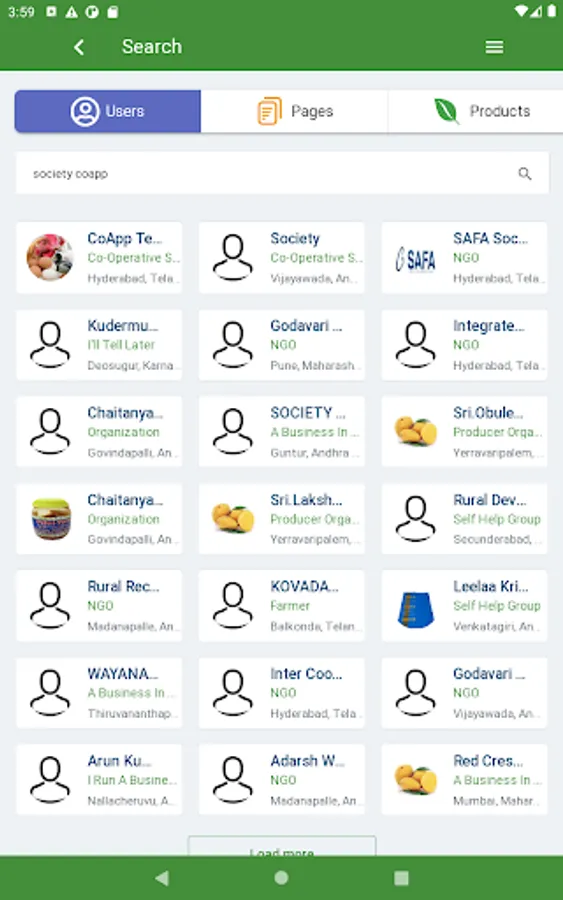Open WAYANA... business profile avatar

pyautogui.click(x=50, y=693)
